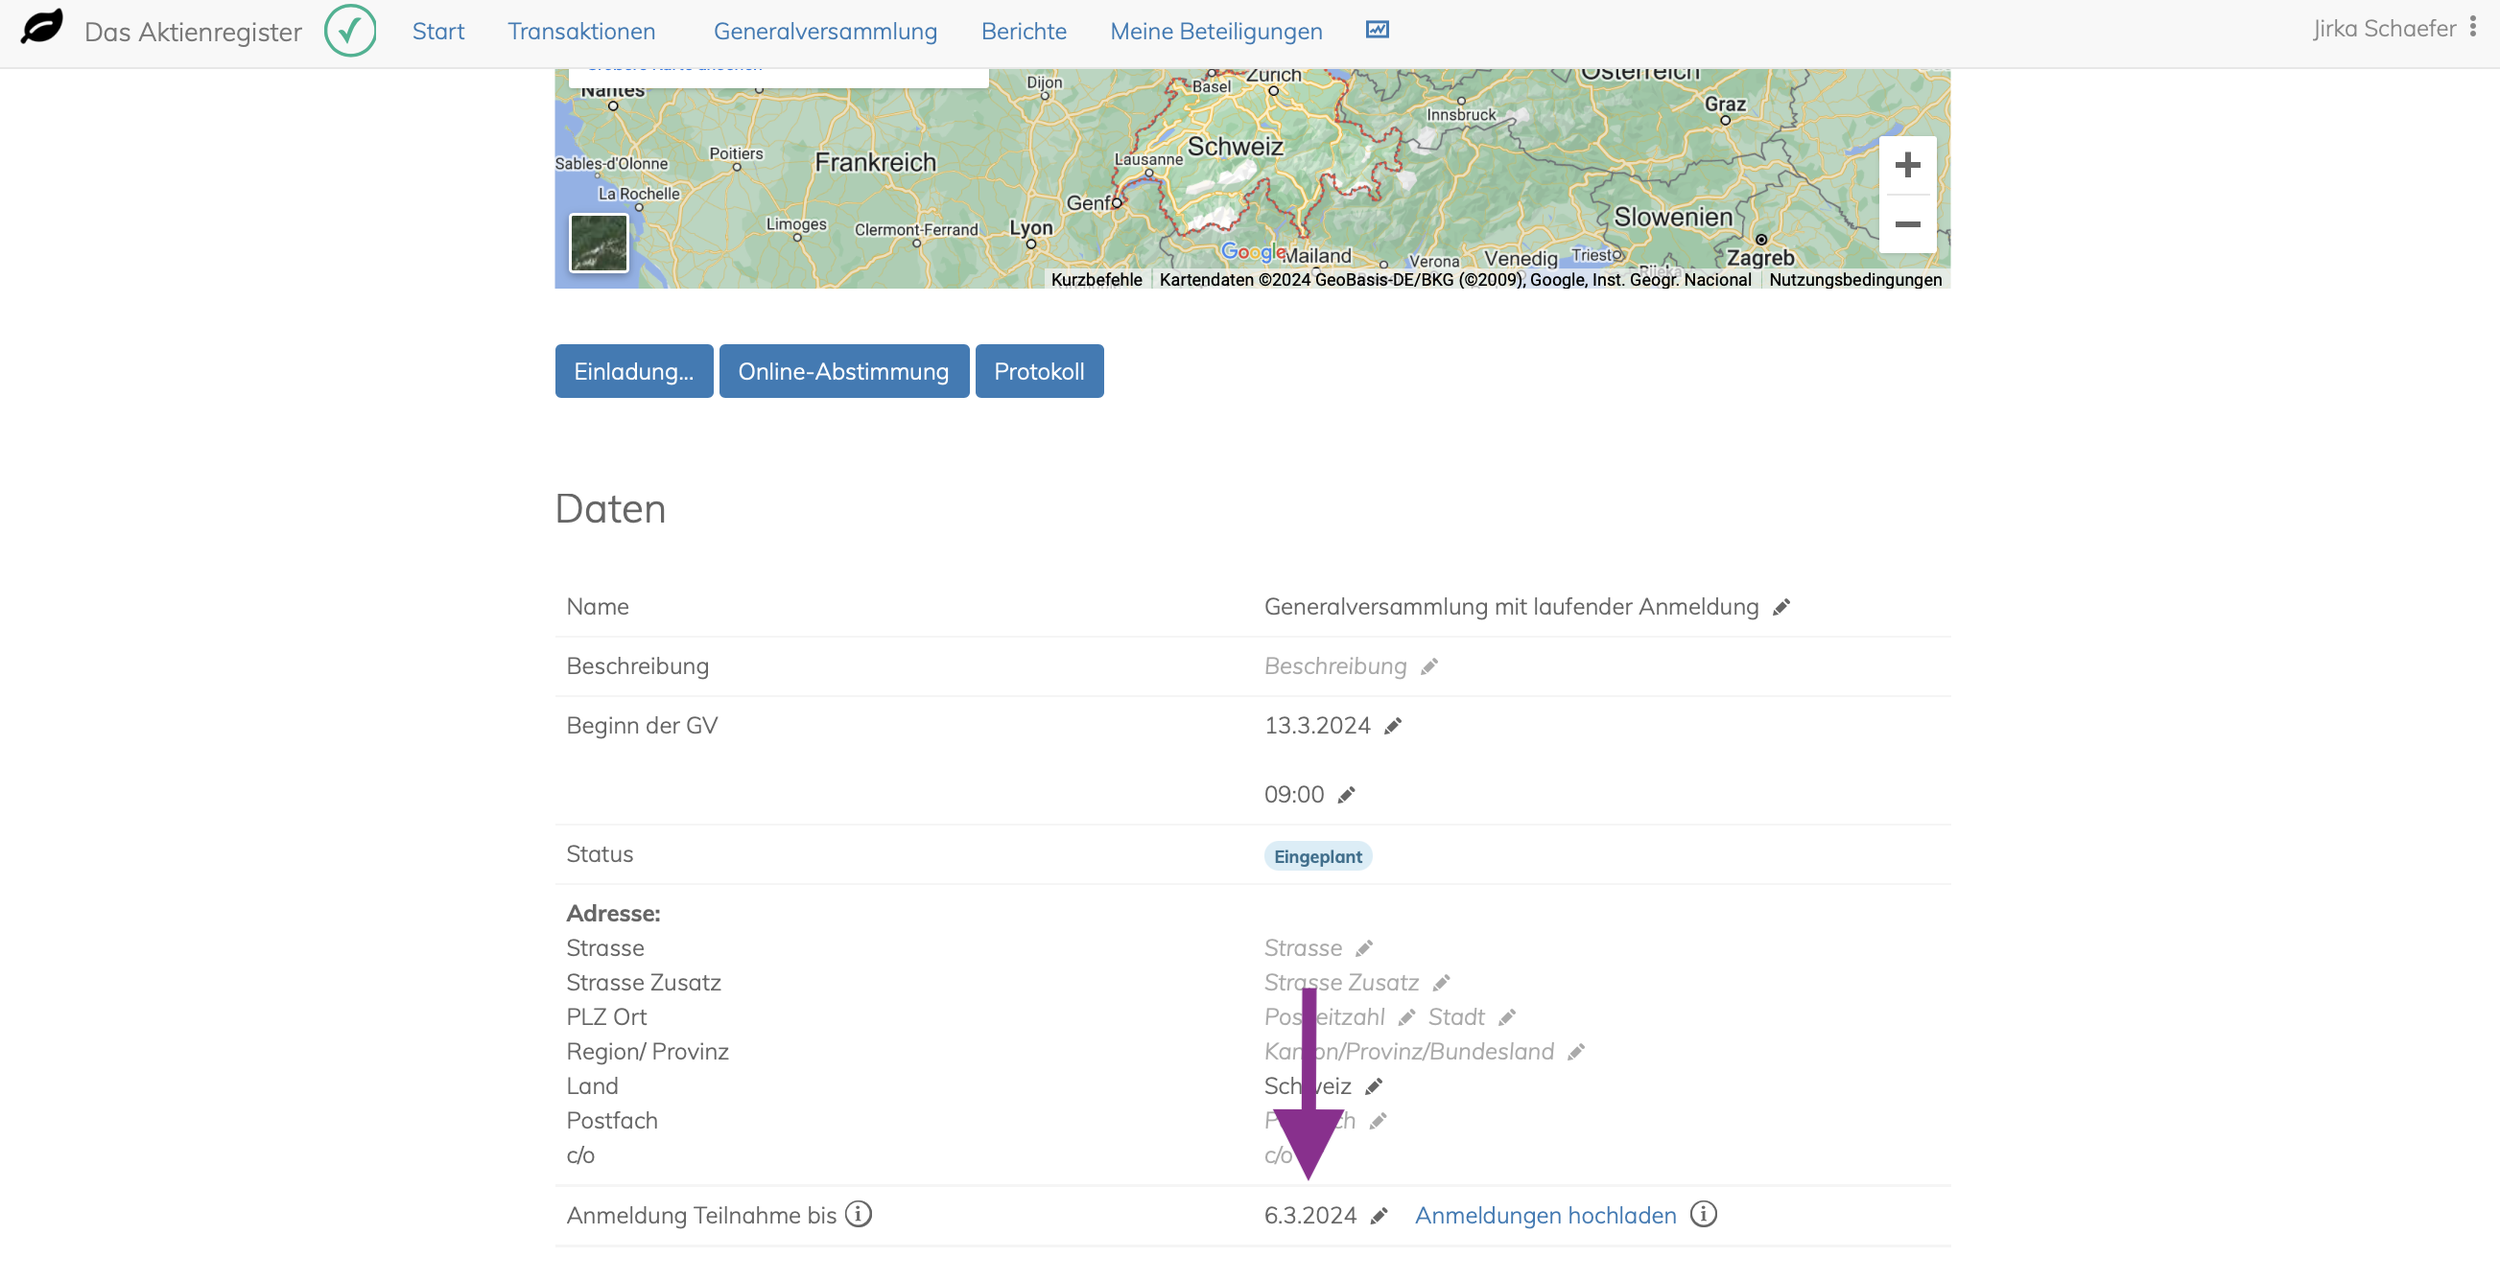Zoom out on the map
2500x1281 pixels.
[1907, 224]
